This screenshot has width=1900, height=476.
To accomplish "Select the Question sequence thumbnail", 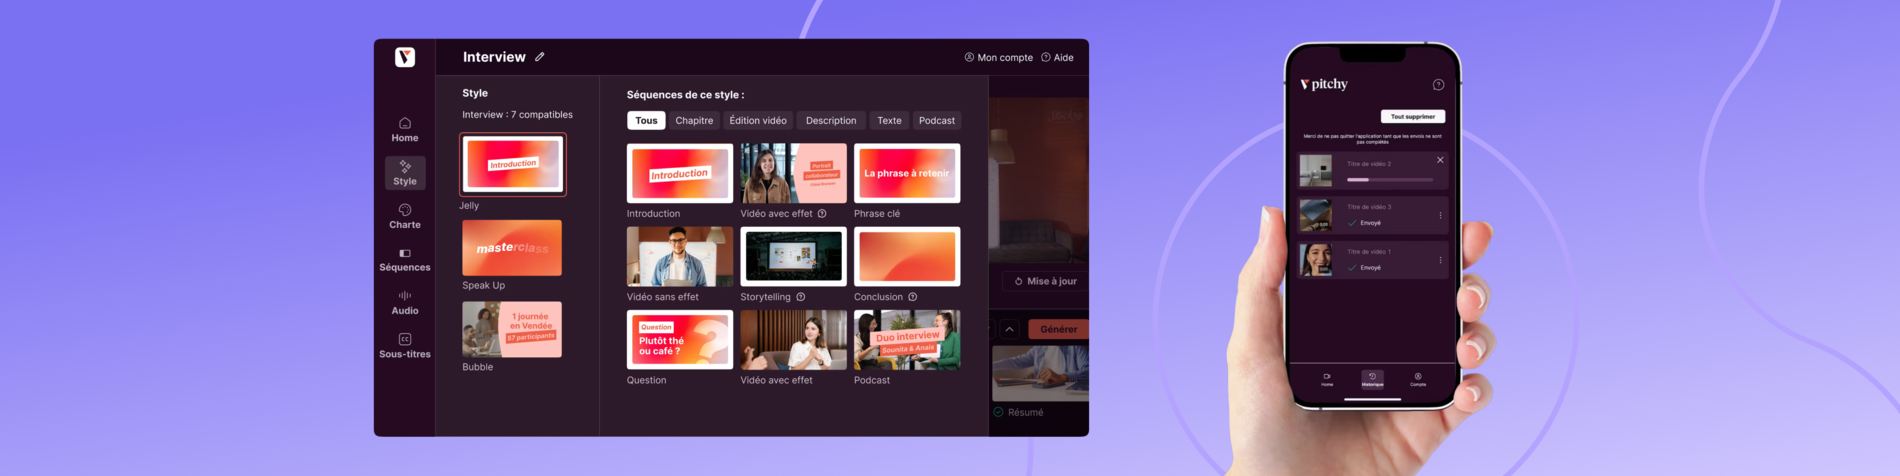I will (680, 339).
